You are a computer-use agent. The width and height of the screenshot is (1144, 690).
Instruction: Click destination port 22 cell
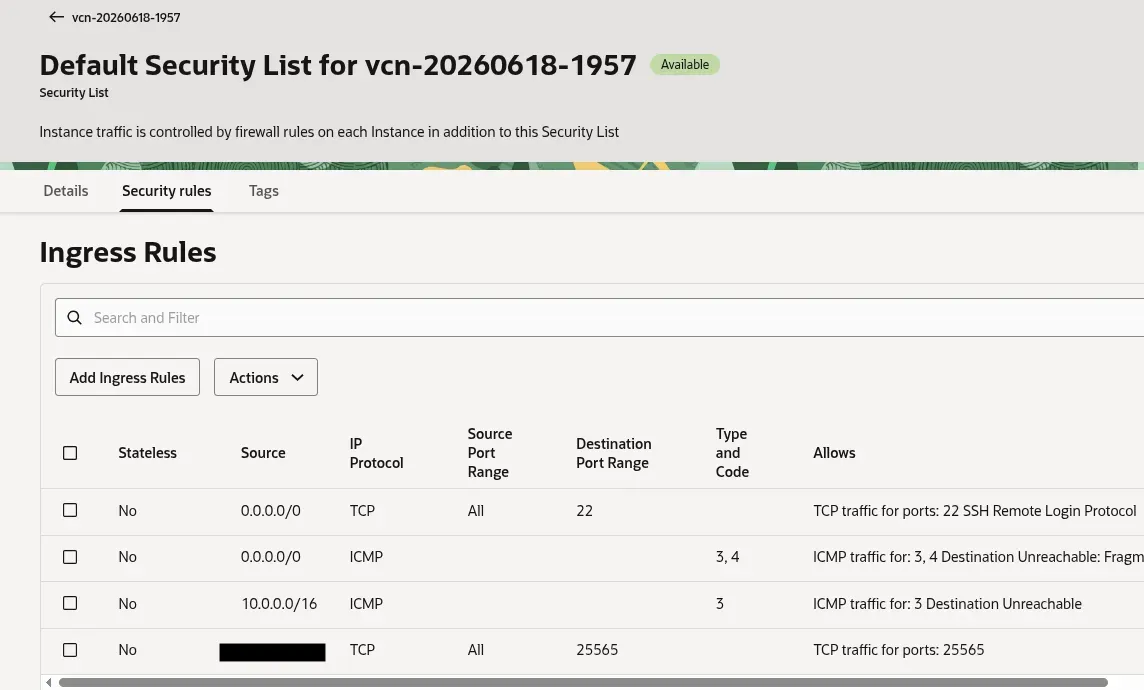click(x=584, y=511)
